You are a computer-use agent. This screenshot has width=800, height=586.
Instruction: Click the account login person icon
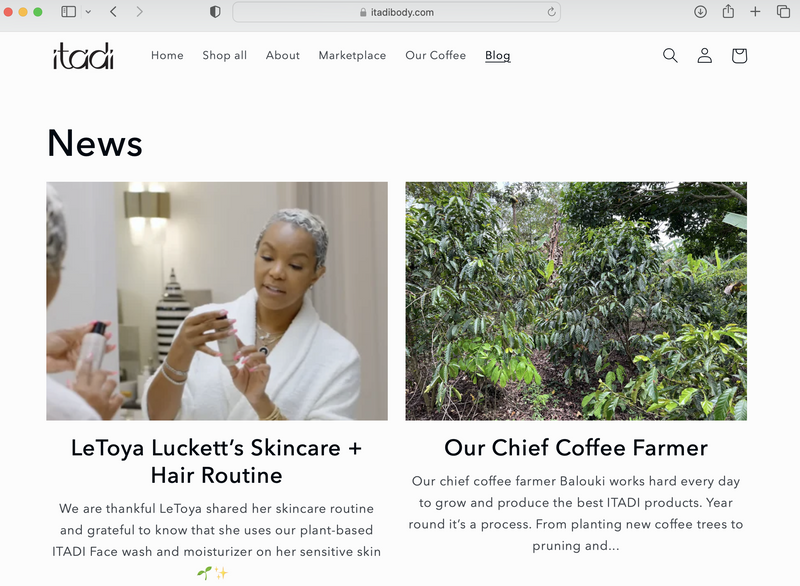tap(705, 55)
